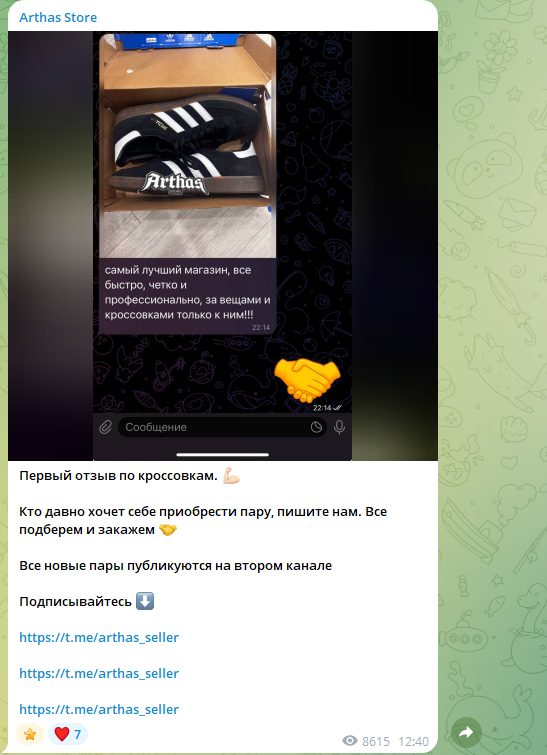Open the third arthas_seller link
The width and height of the screenshot is (547, 755).
coord(99,709)
